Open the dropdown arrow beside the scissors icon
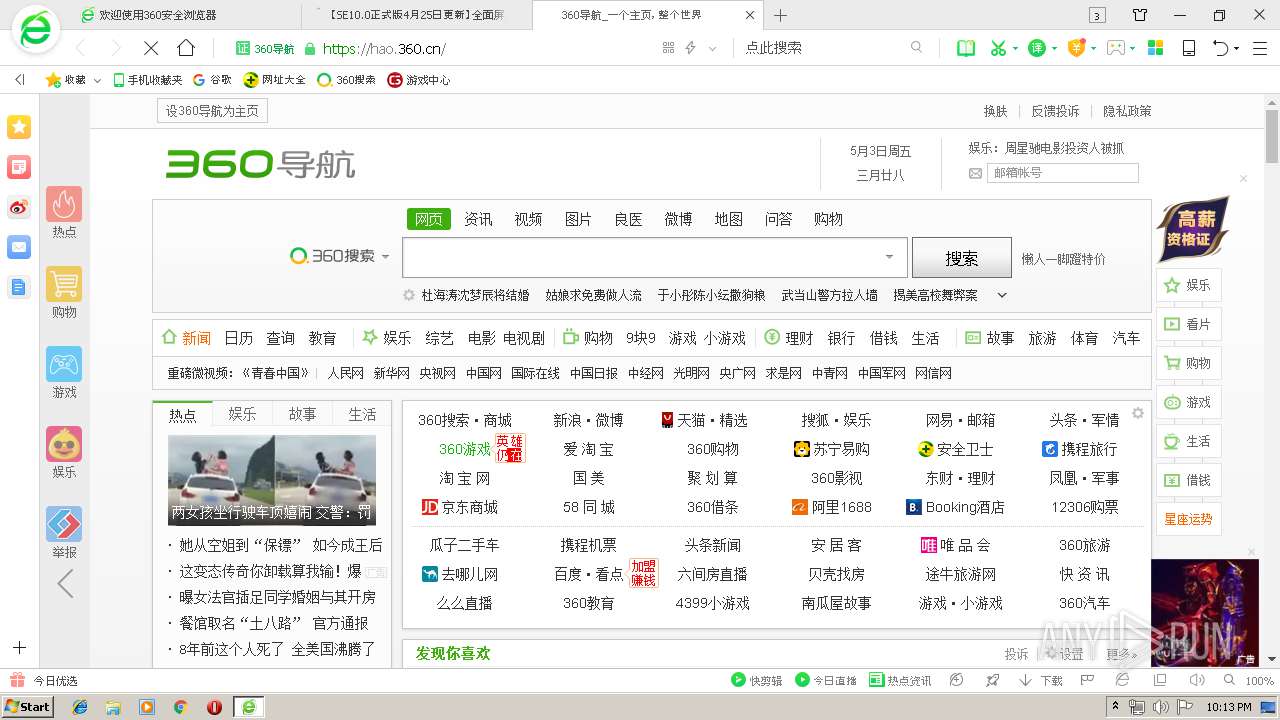The width and height of the screenshot is (1280, 720). [x=1015, y=48]
